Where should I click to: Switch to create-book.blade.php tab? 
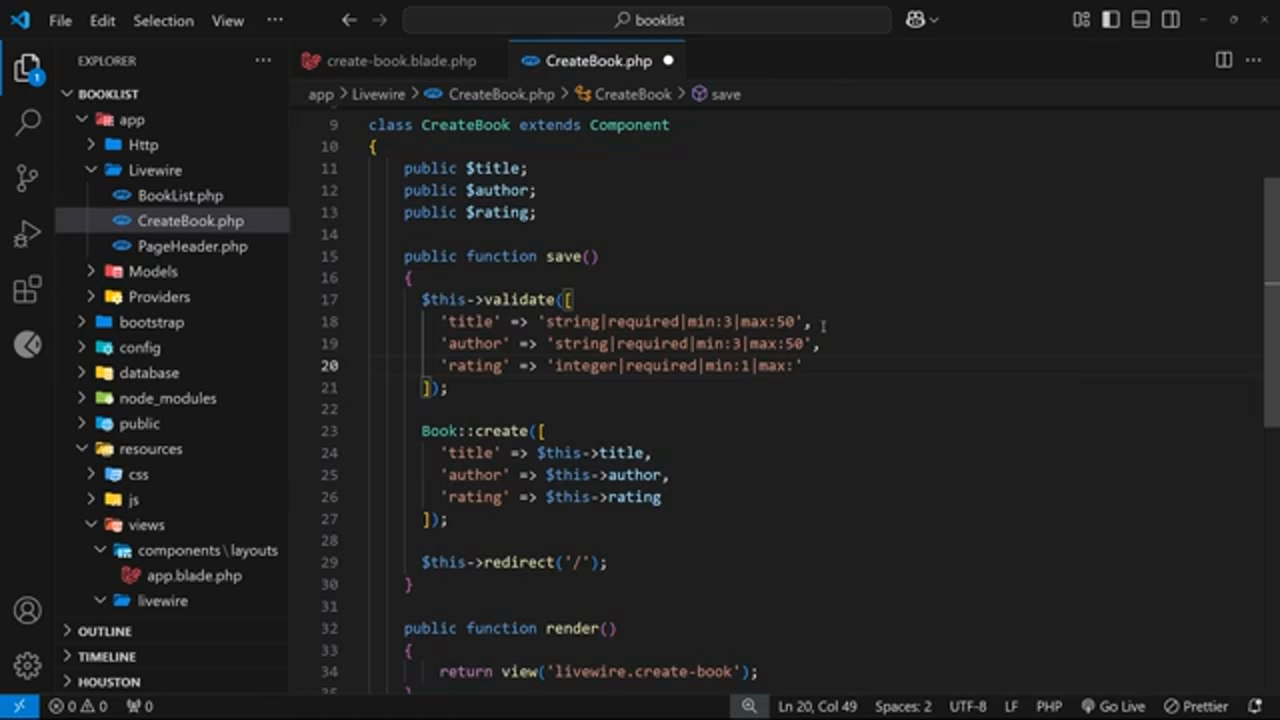[x=400, y=61]
